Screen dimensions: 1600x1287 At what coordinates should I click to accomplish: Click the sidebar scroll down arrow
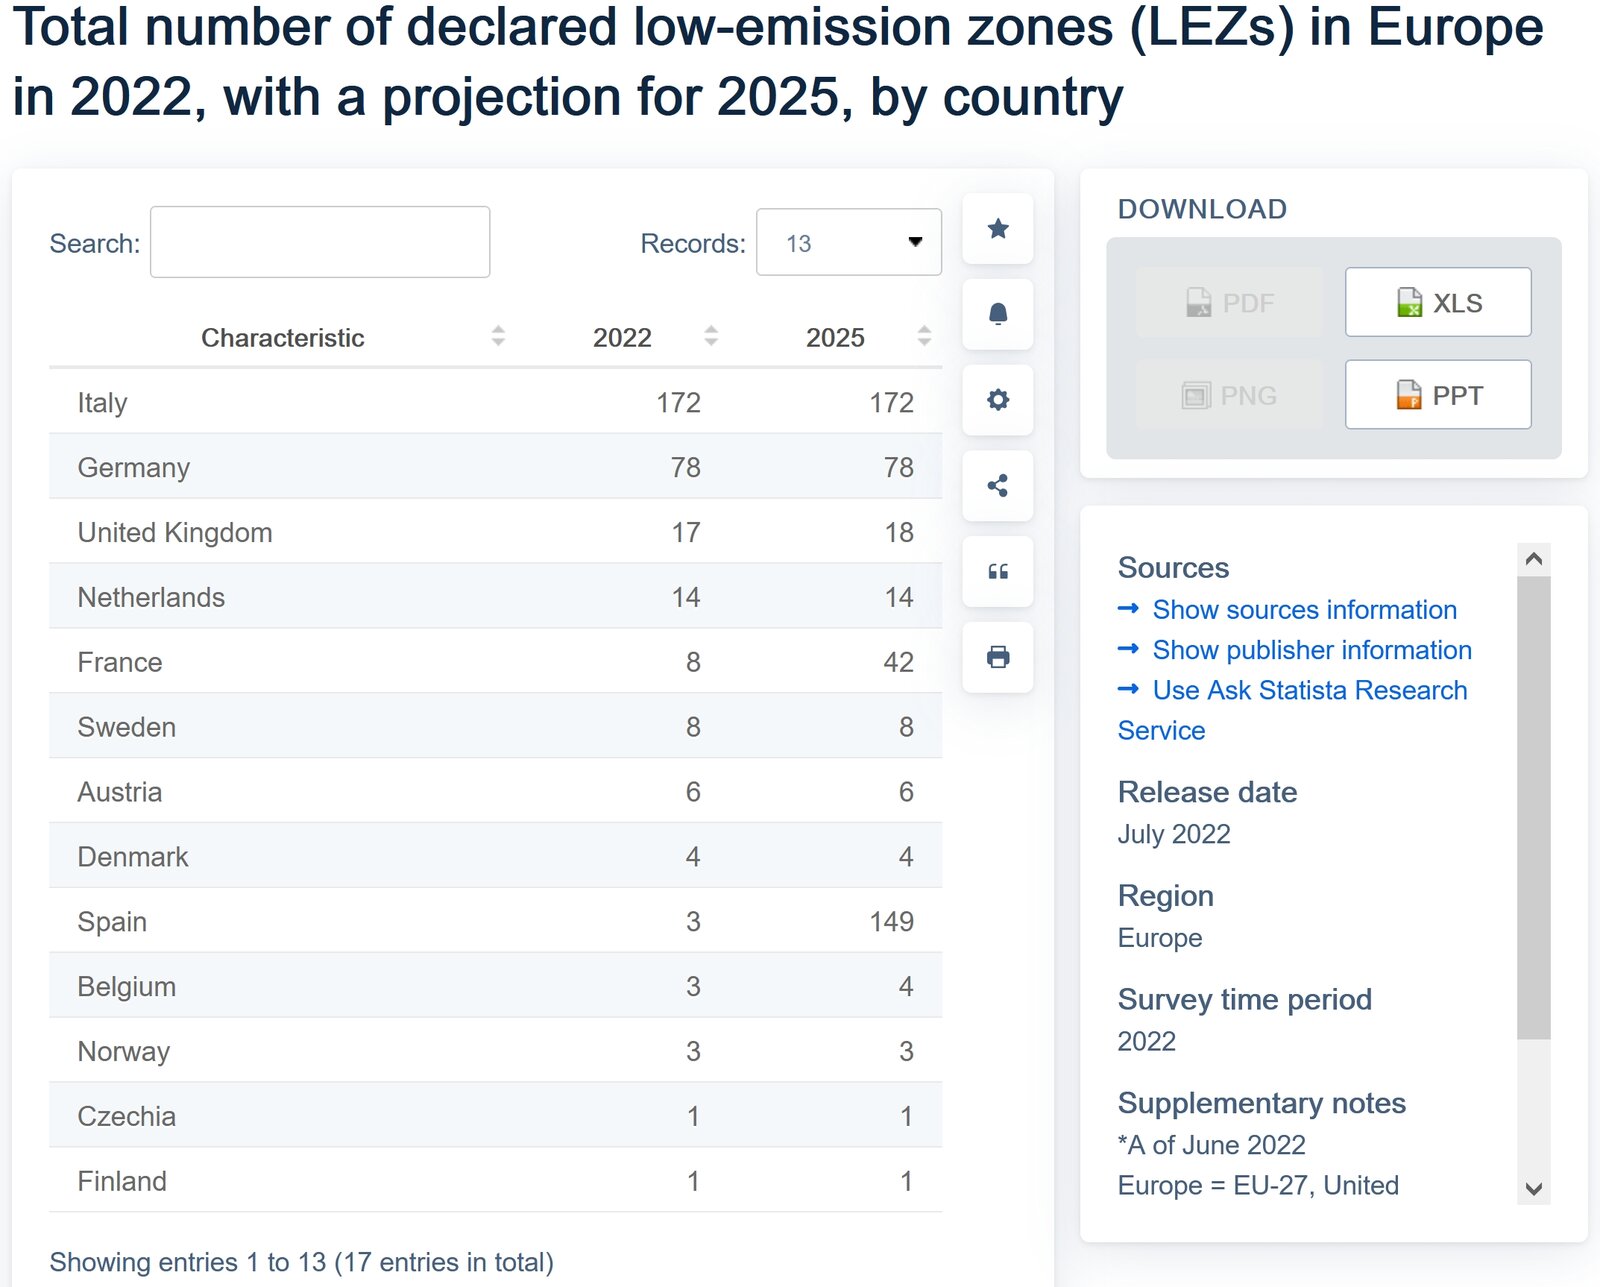1533,1188
